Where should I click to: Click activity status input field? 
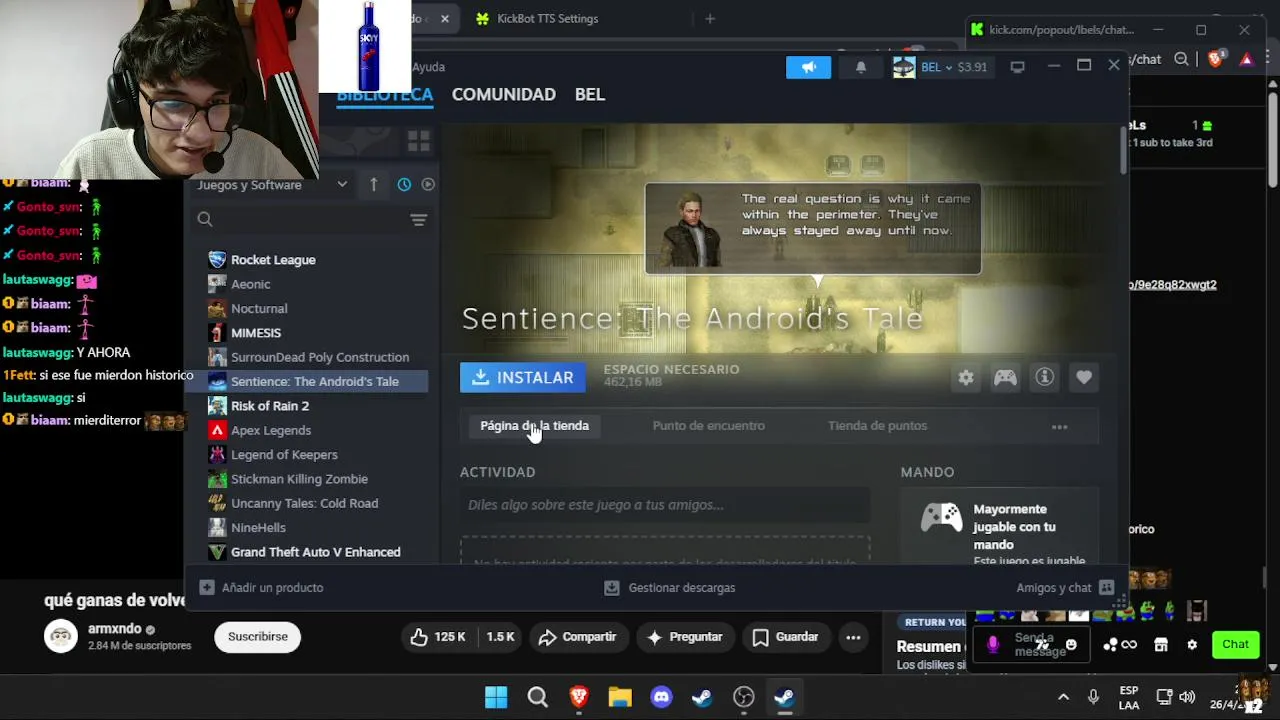(x=665, y=505)
